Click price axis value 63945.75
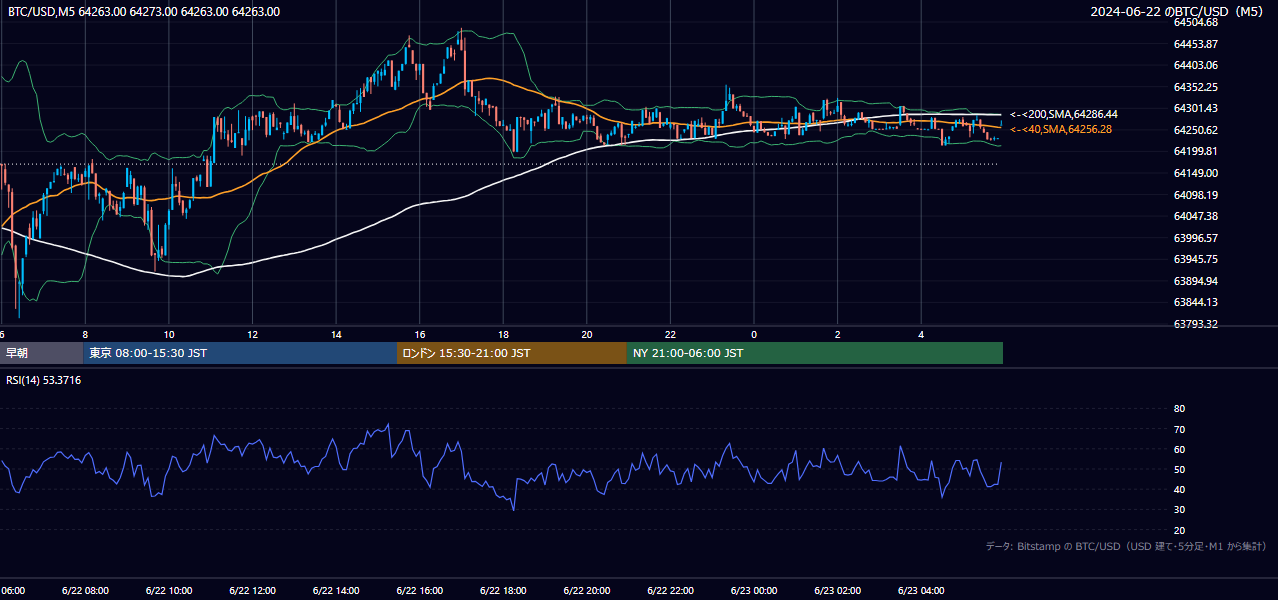Viewport: 1278px width, 600px height. click(x=1195, y=259)
